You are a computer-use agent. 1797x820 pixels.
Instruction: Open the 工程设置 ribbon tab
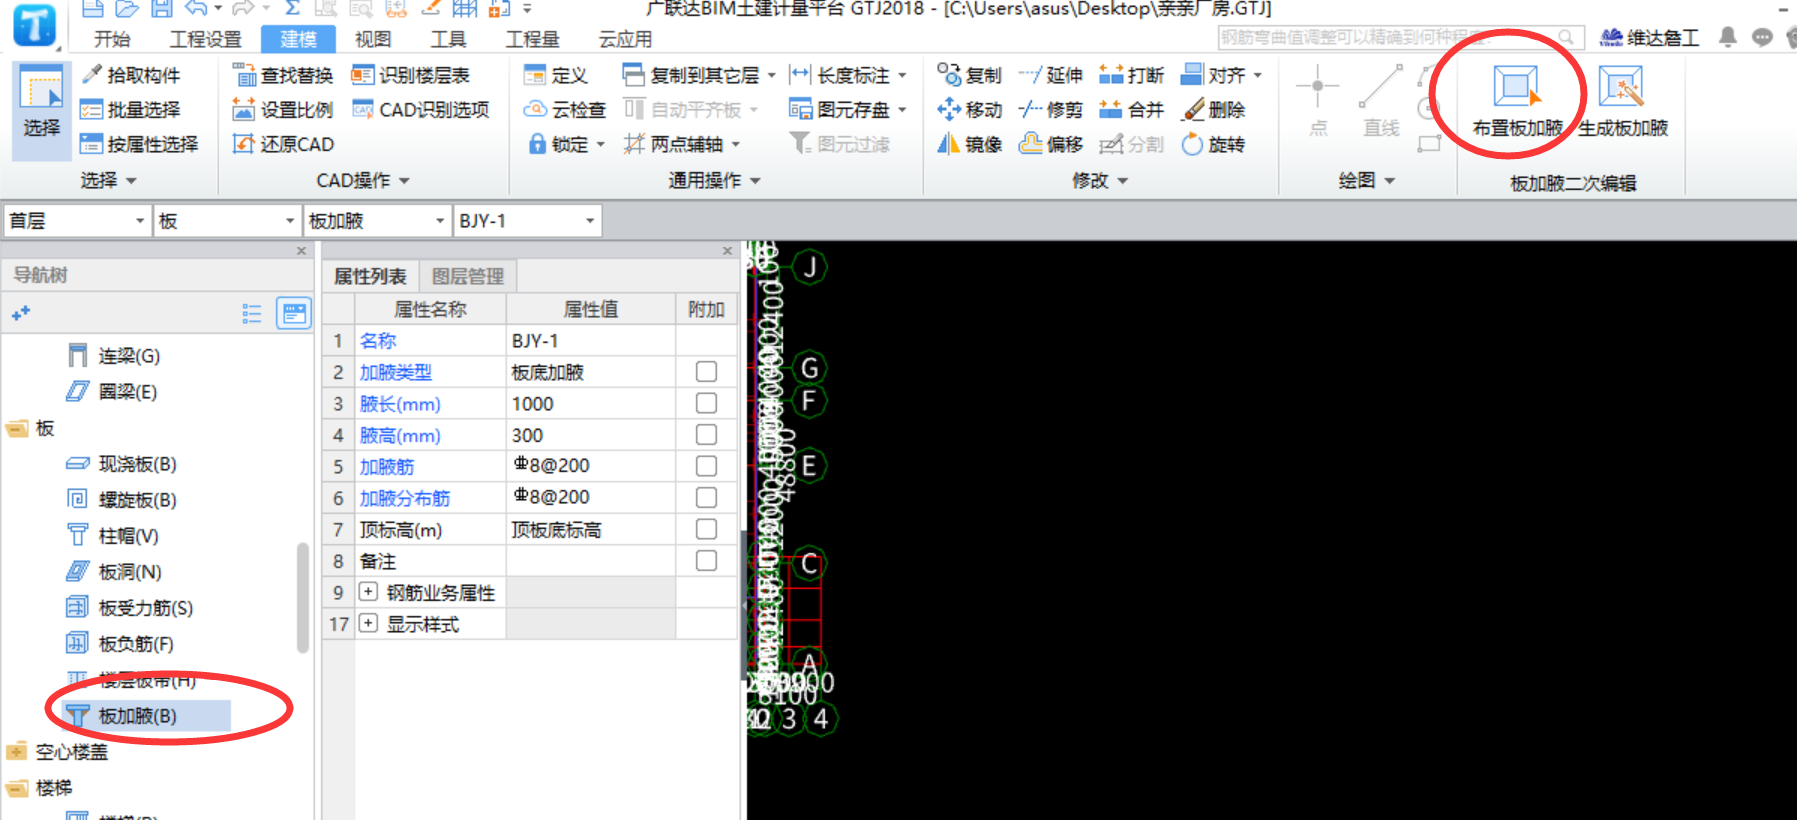pyautogui.click(x=205, y=39)
